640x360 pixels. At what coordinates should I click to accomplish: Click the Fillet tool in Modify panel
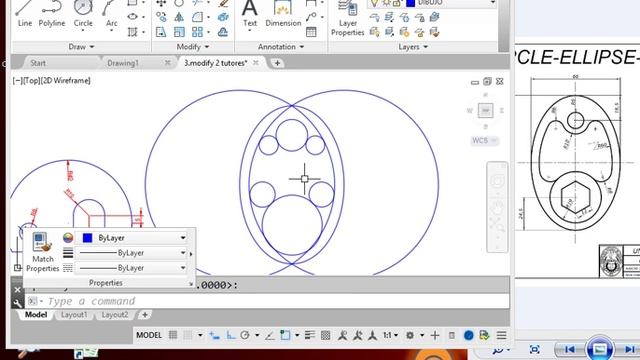(198, 17)
